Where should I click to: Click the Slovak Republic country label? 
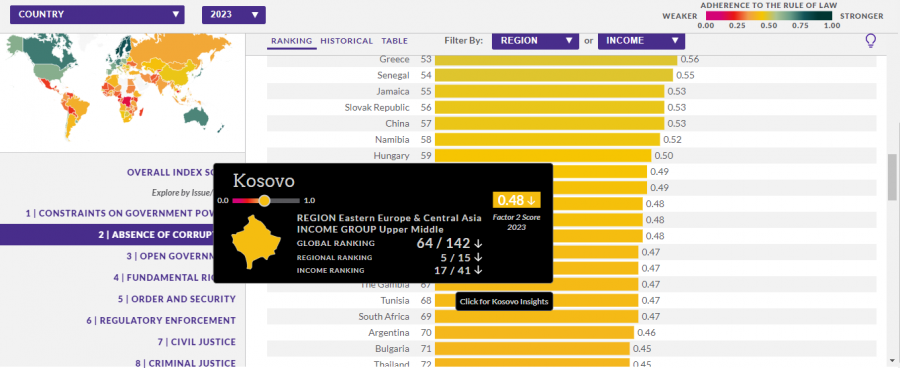point(377,107)
